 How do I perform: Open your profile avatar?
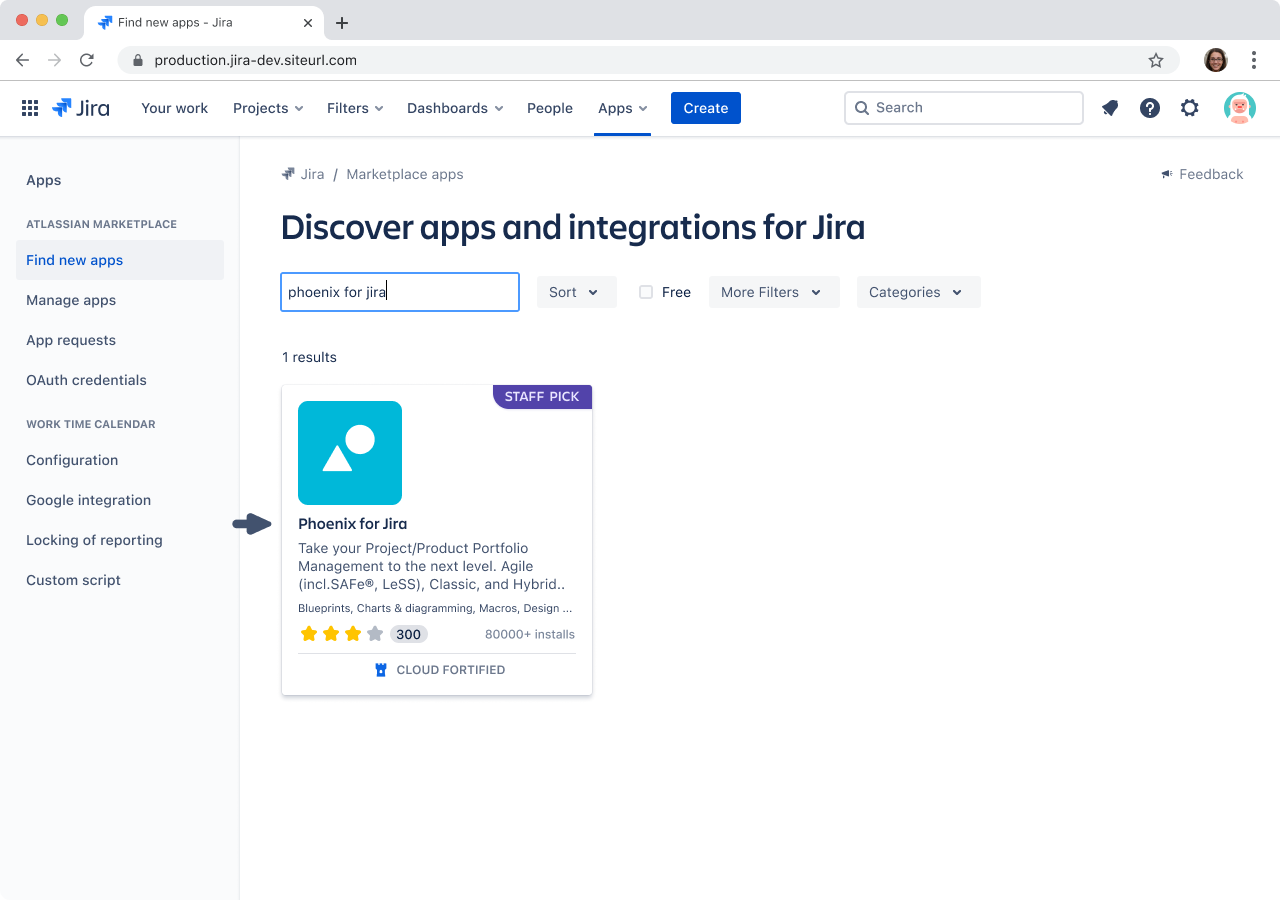click(x=1239, y=107)
